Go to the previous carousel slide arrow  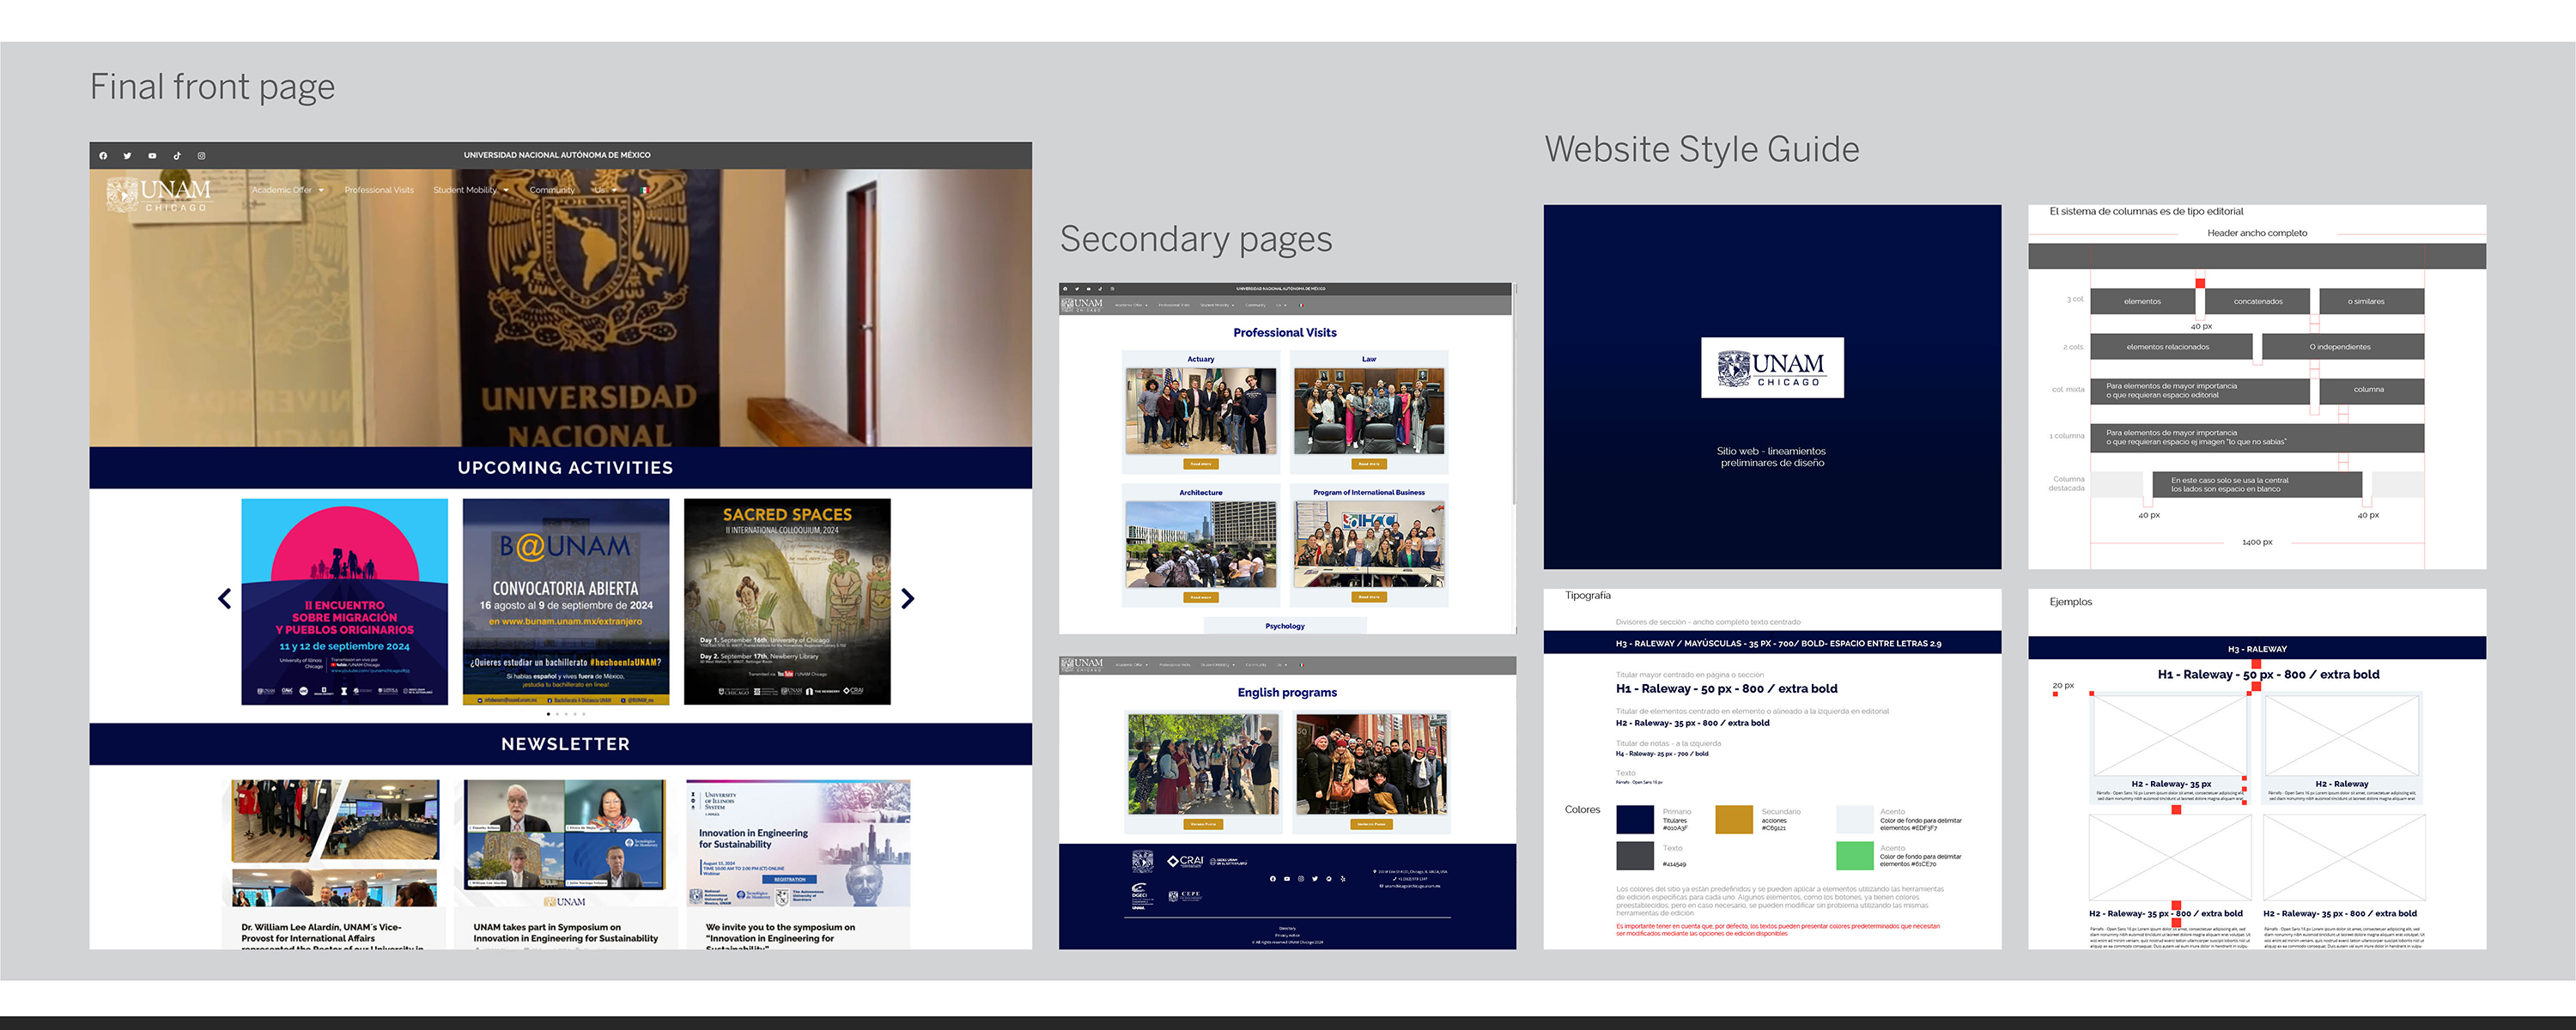tap(224, 599)
